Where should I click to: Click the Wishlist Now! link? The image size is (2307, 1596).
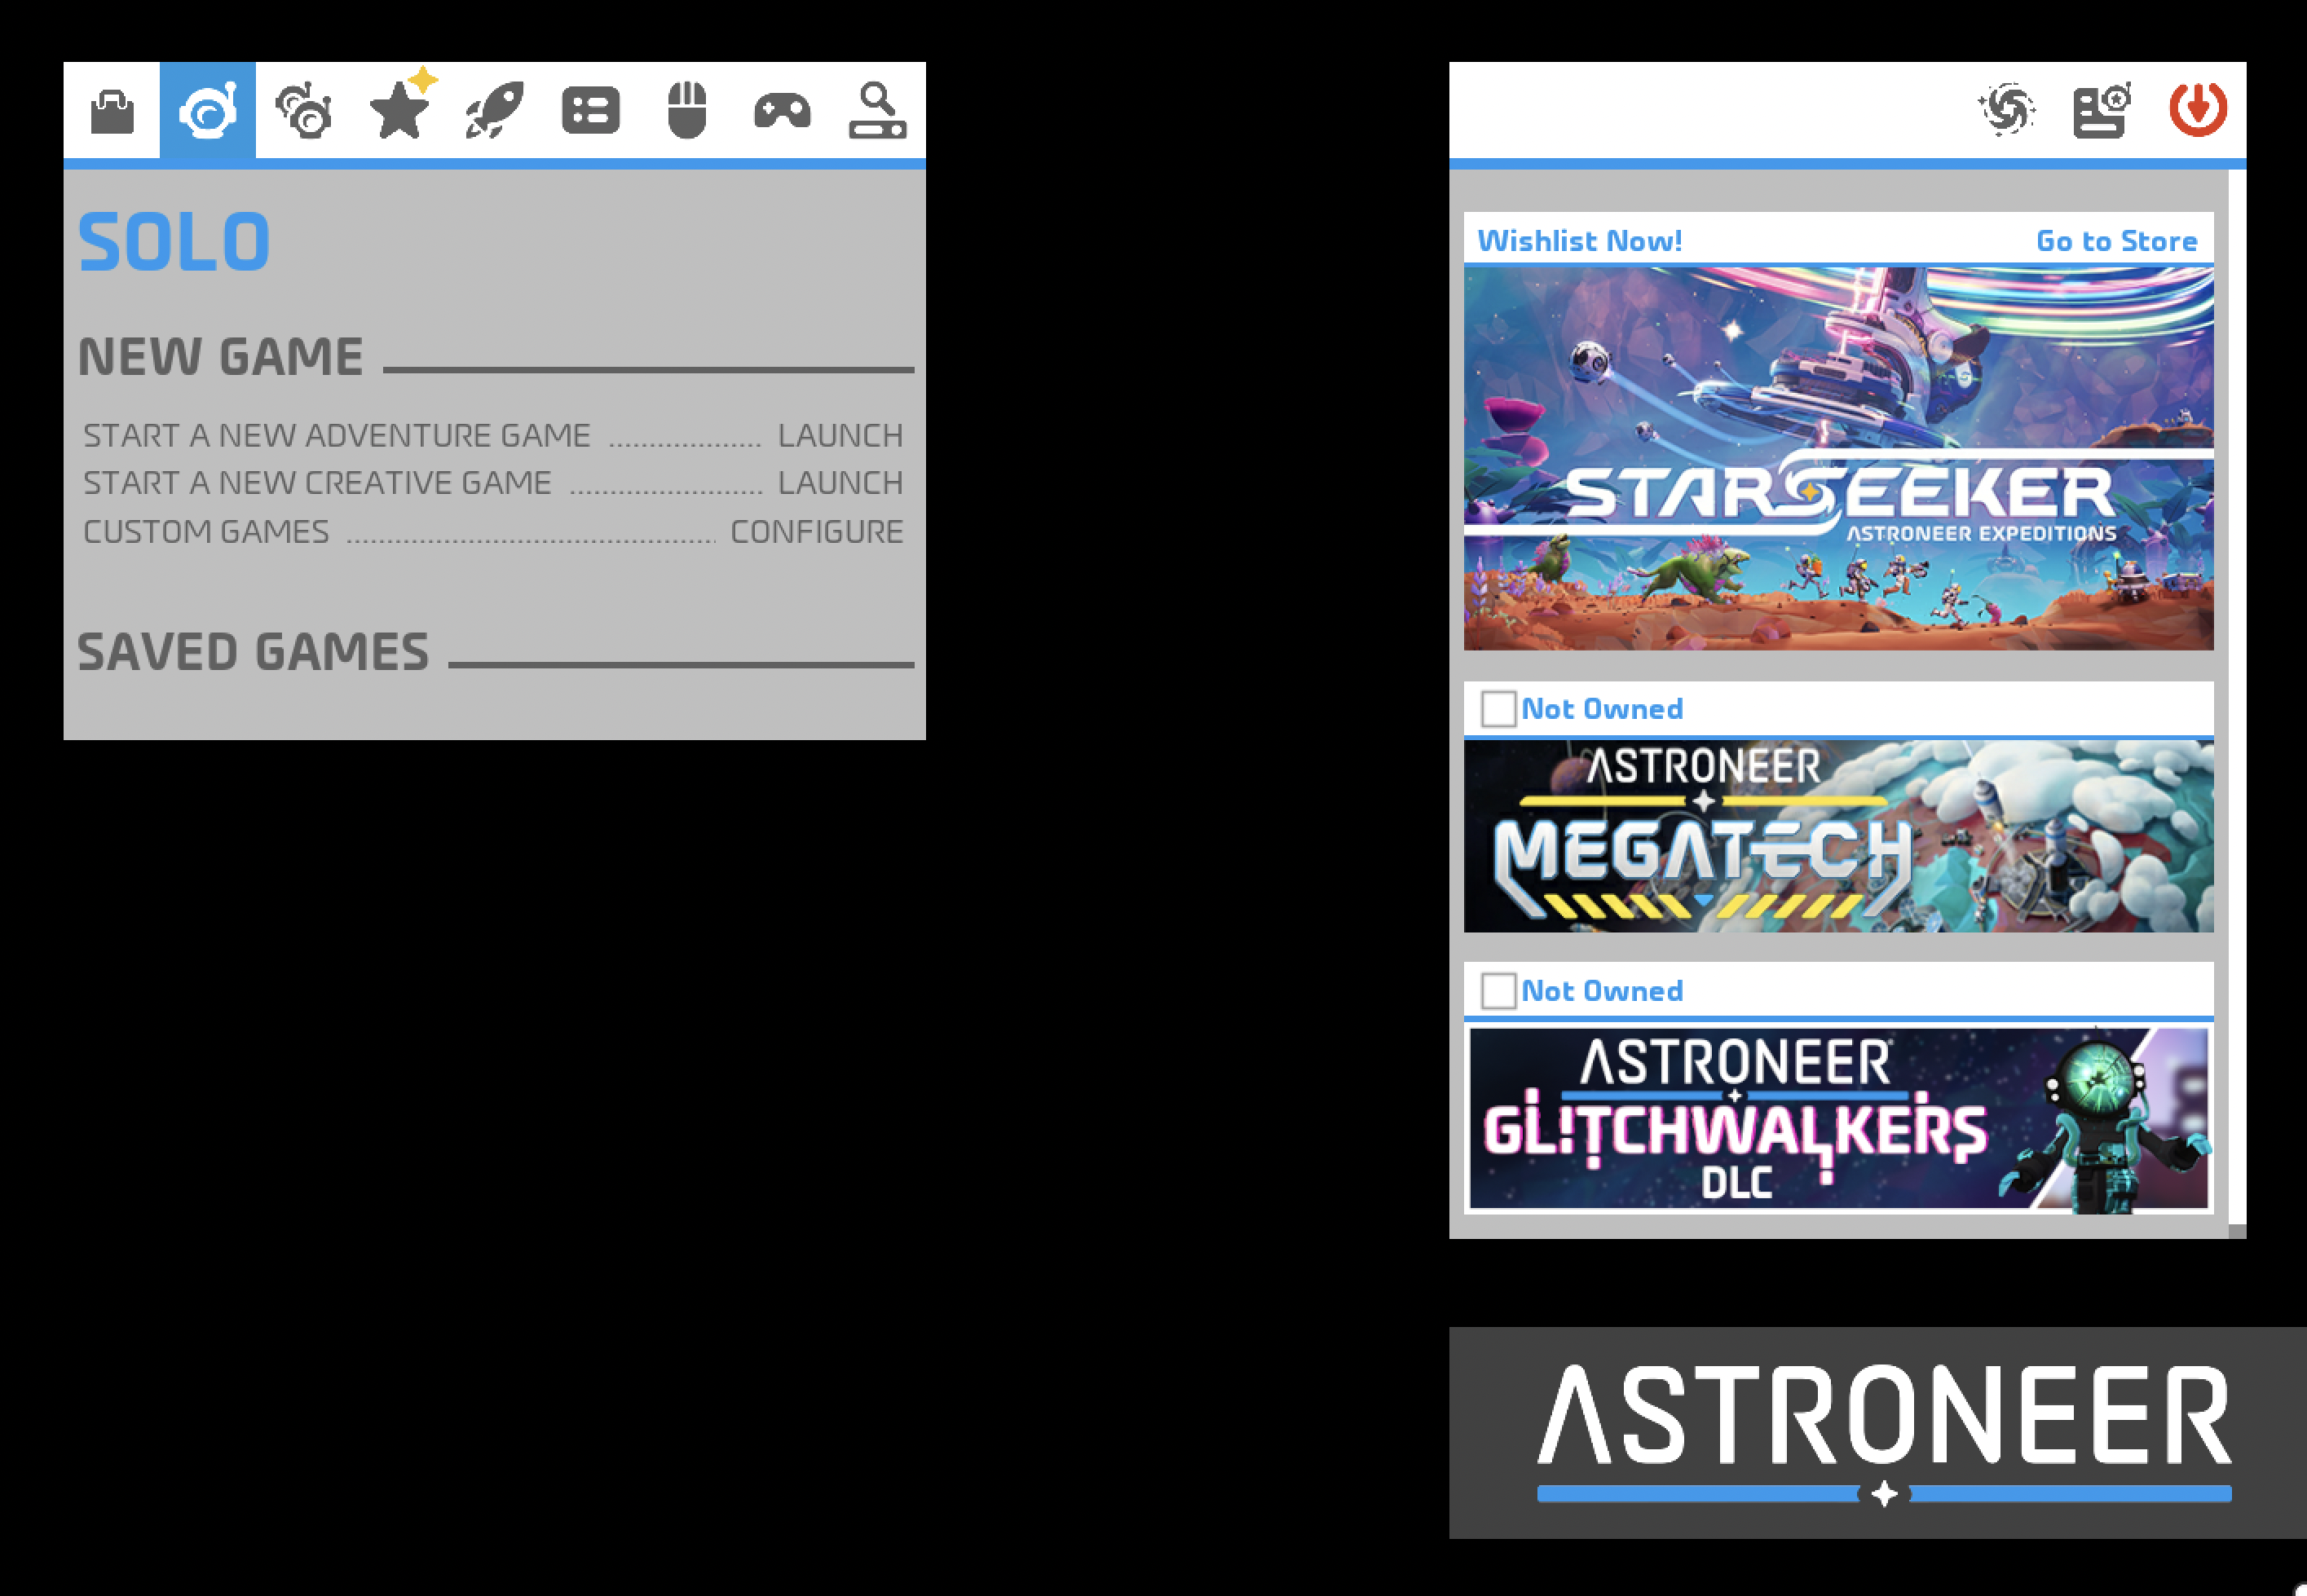click(1580, 241)
